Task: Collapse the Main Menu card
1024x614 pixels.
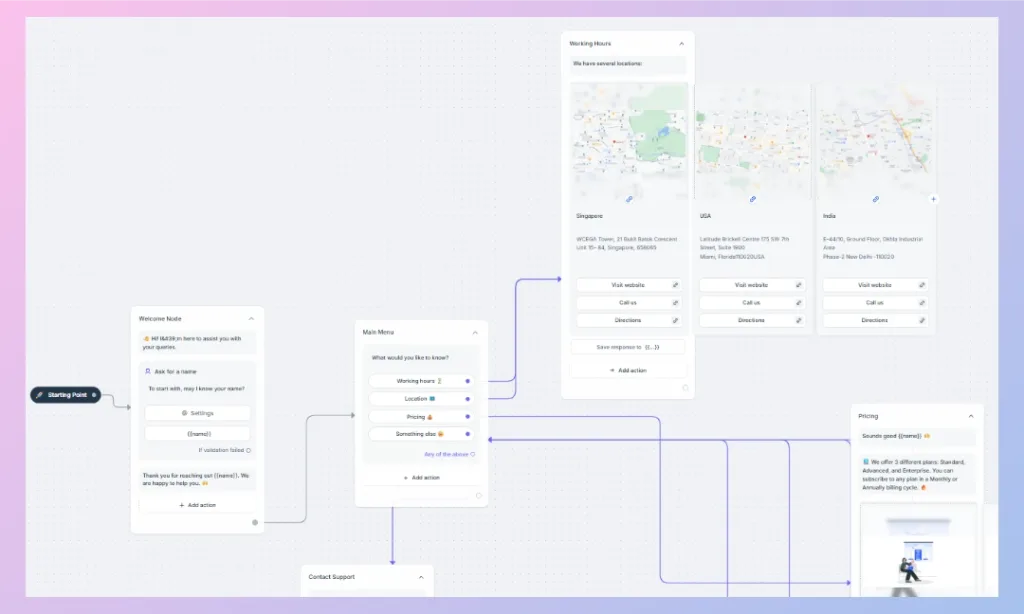Action: [x=475, y=332]
